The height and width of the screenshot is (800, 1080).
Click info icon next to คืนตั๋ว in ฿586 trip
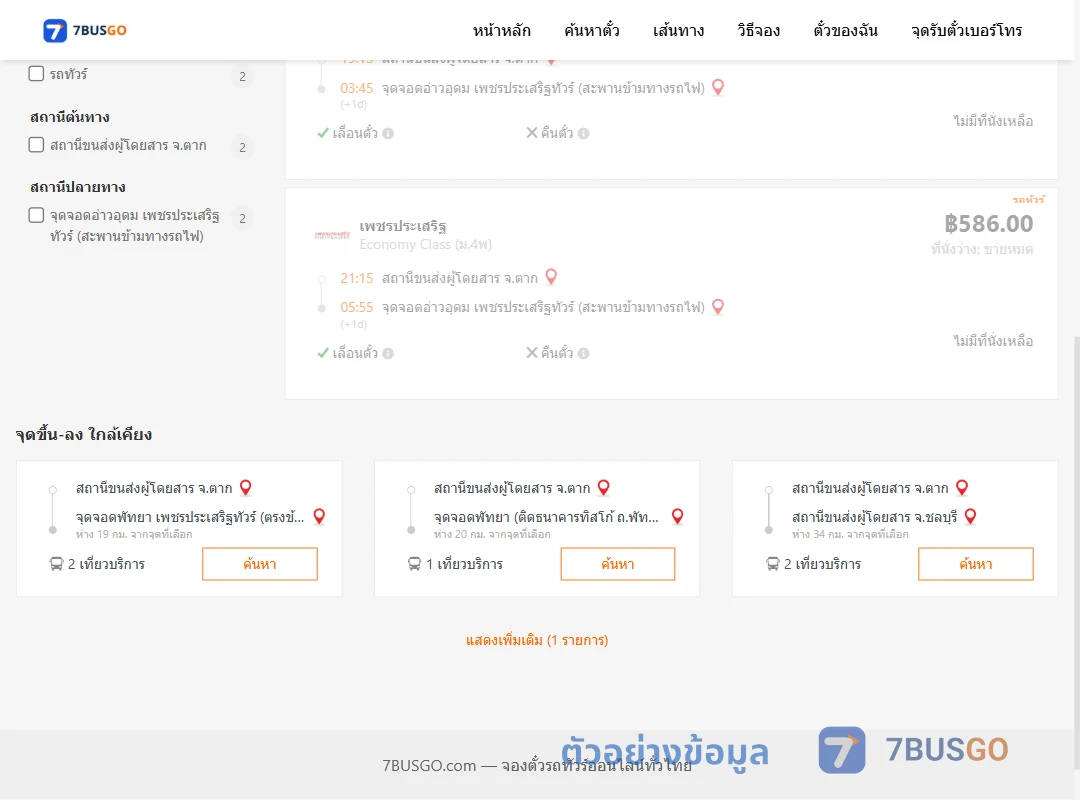[583, 353]
